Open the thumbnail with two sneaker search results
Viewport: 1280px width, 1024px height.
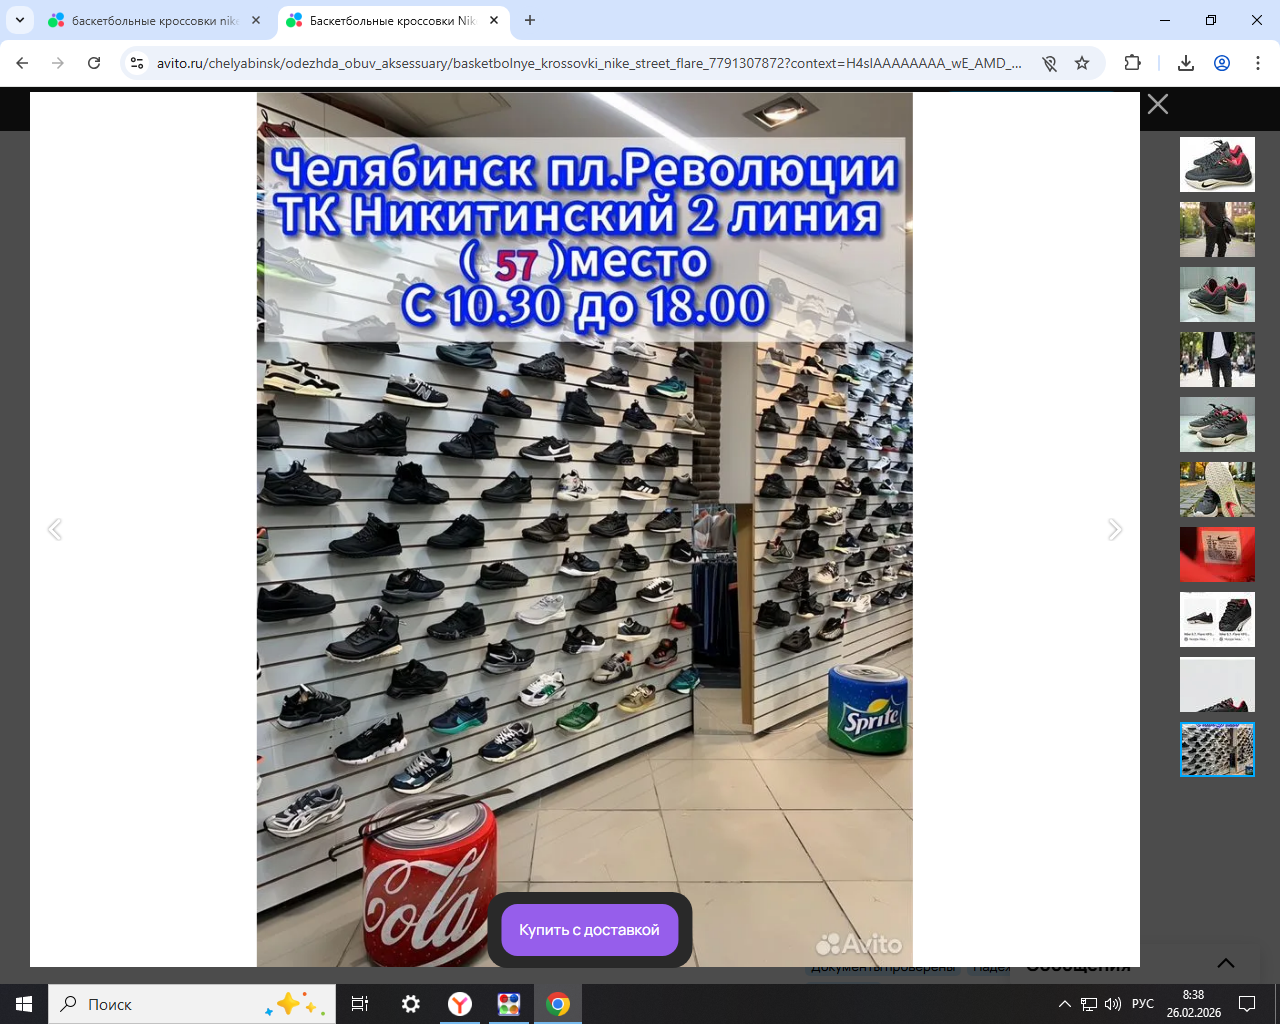point(1217,619)
